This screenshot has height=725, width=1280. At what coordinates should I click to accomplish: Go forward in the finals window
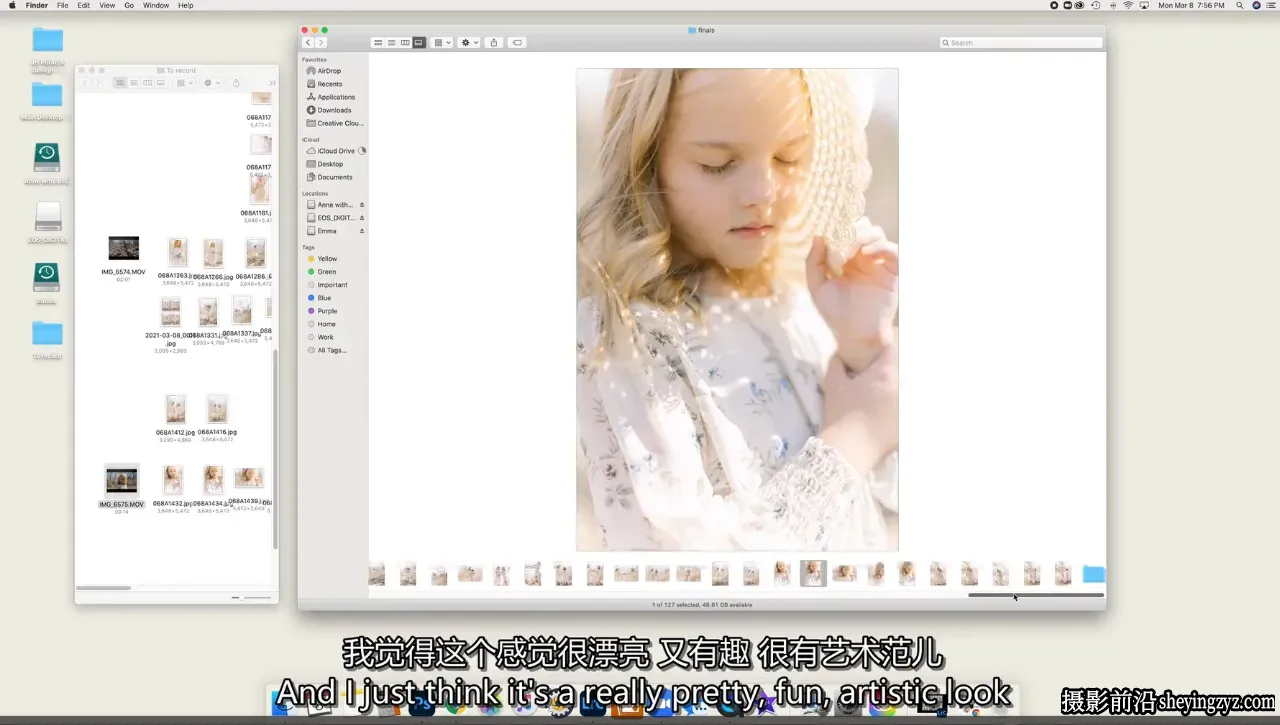coord(321,43)
